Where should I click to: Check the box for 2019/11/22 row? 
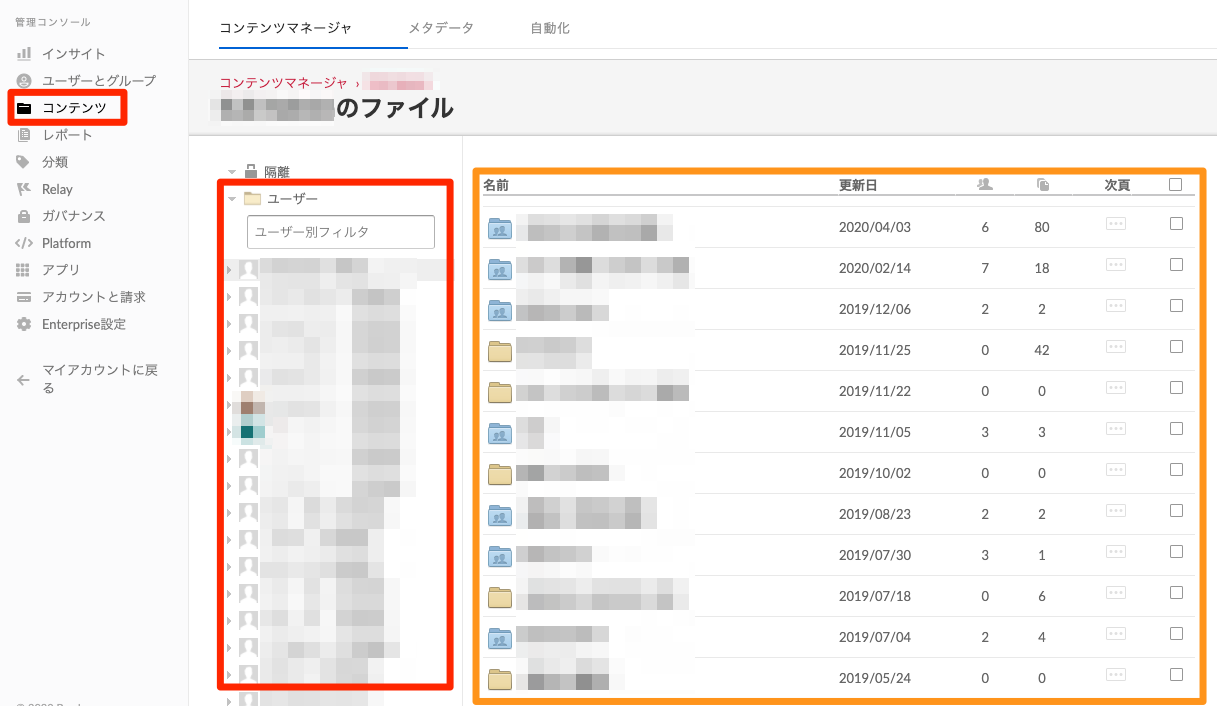point(1176,387)
